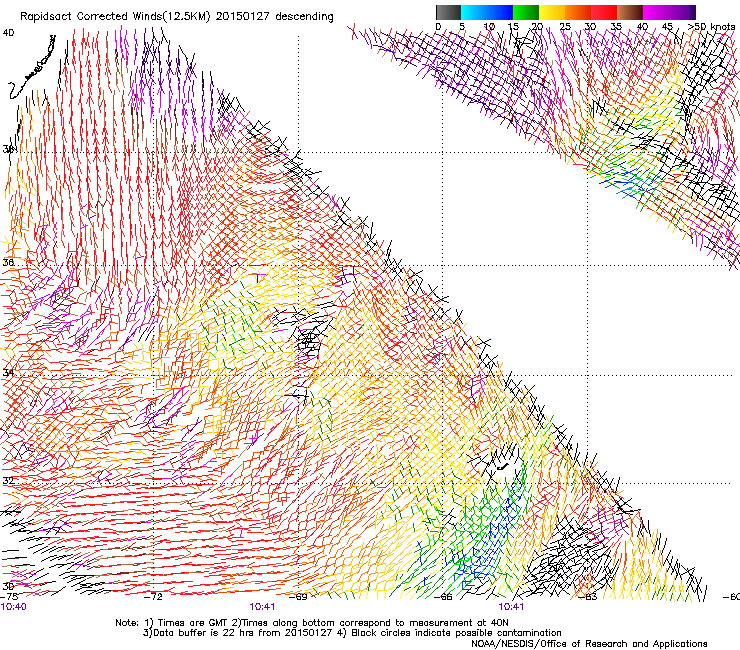This screenshot has width=740, height=650.
Task: Click the gray 0-5 knots legend swatch
Action: pos(448,12)
